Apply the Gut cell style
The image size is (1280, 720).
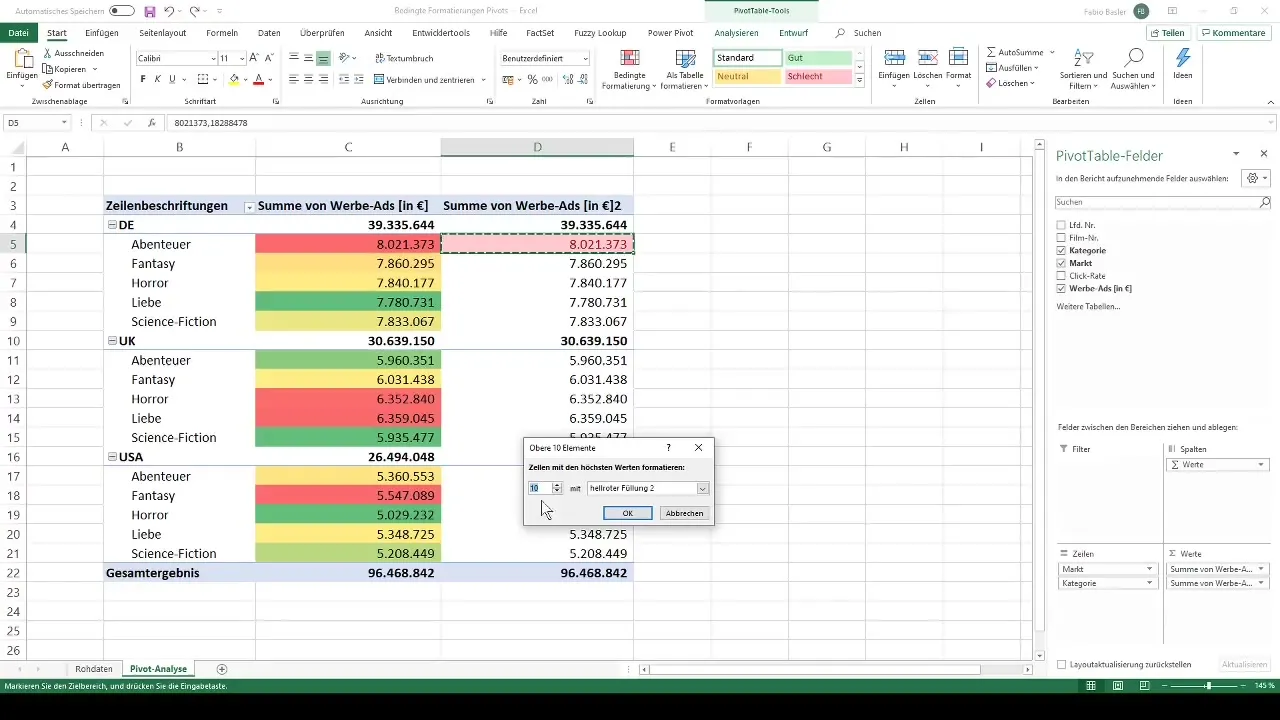tap(819, 58)
